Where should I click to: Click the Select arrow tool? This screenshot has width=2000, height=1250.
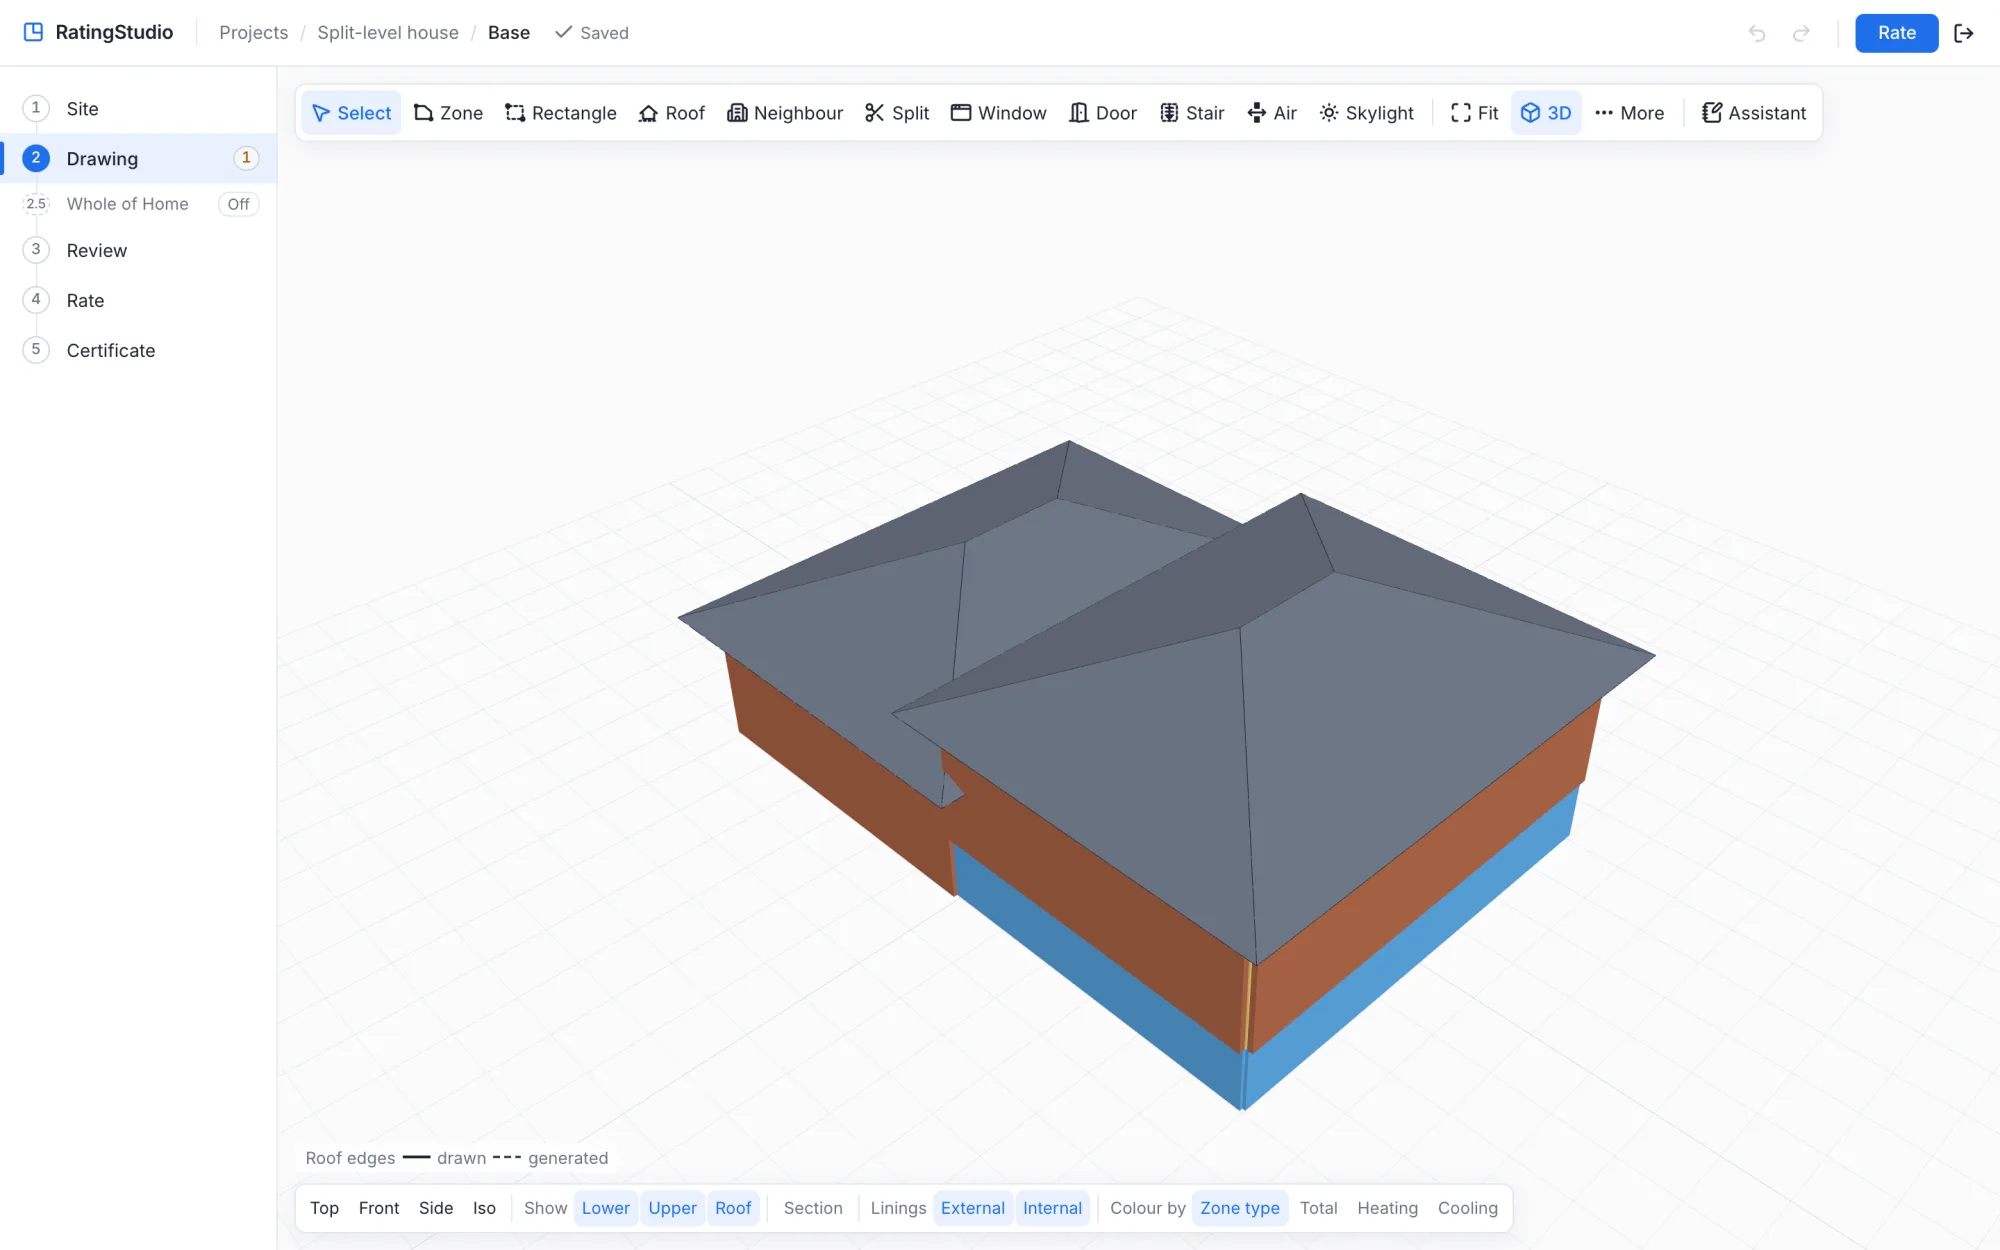point(351,113)
